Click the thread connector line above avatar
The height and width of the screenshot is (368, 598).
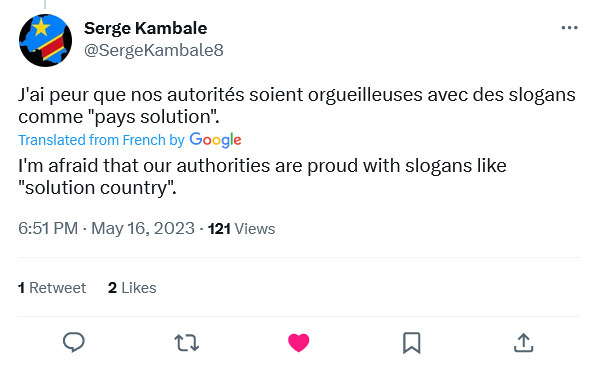[x=45, y=4]
